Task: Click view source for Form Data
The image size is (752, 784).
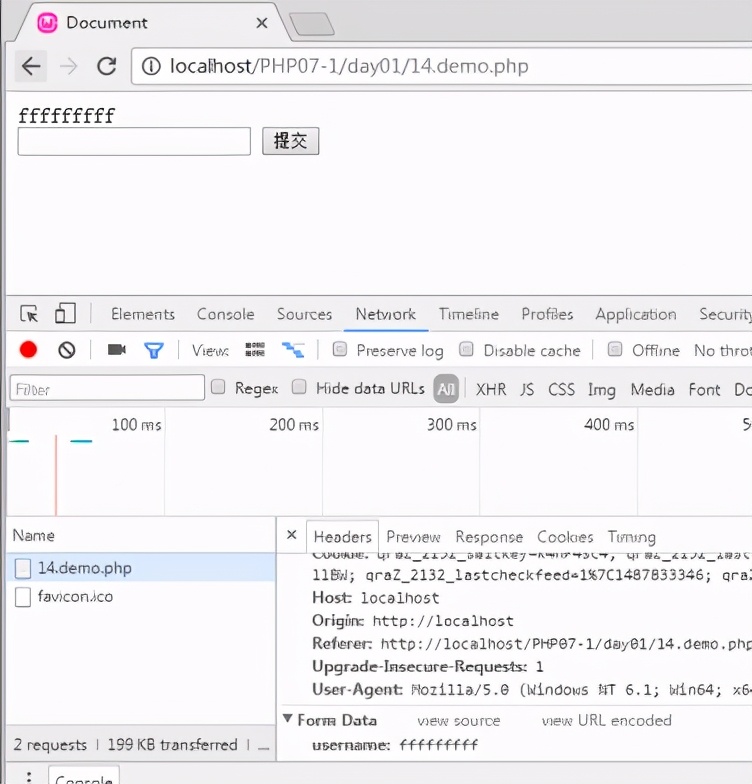Action: pyautogui.click(x=458, y=720)
